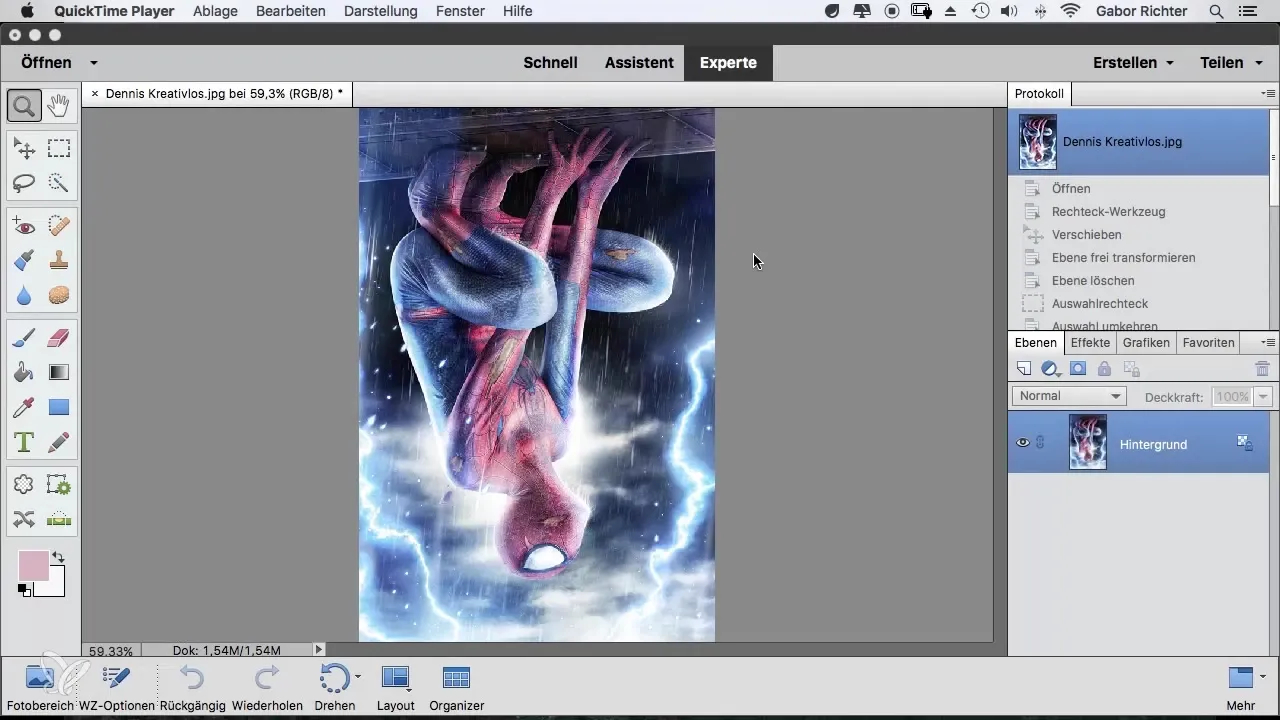This screenshot has width=1280, height=720.
Task: Select the Text tool
Action: [x=24, y=441]
